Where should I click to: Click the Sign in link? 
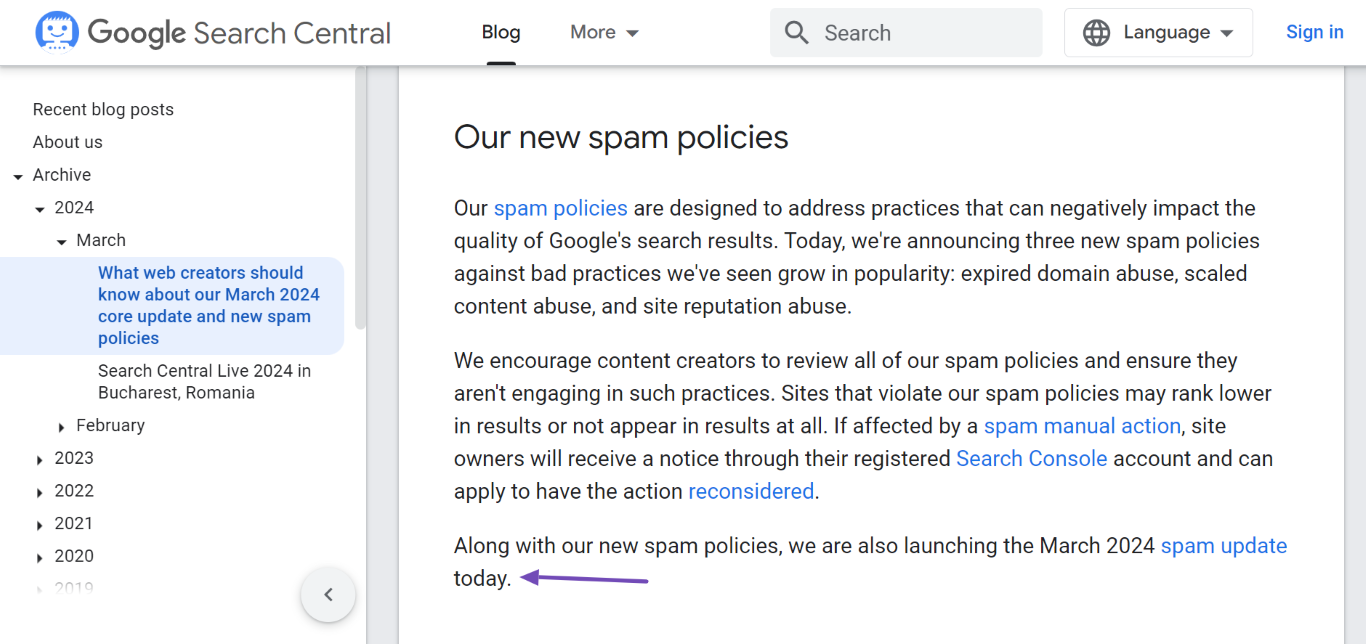tap(1314, 32)
